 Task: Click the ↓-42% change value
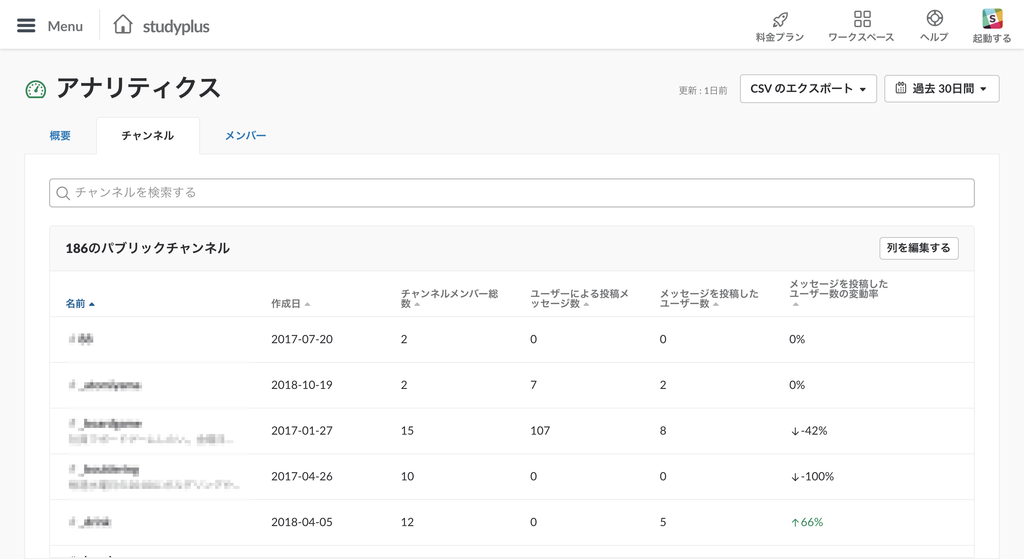[x=808, y=431]
